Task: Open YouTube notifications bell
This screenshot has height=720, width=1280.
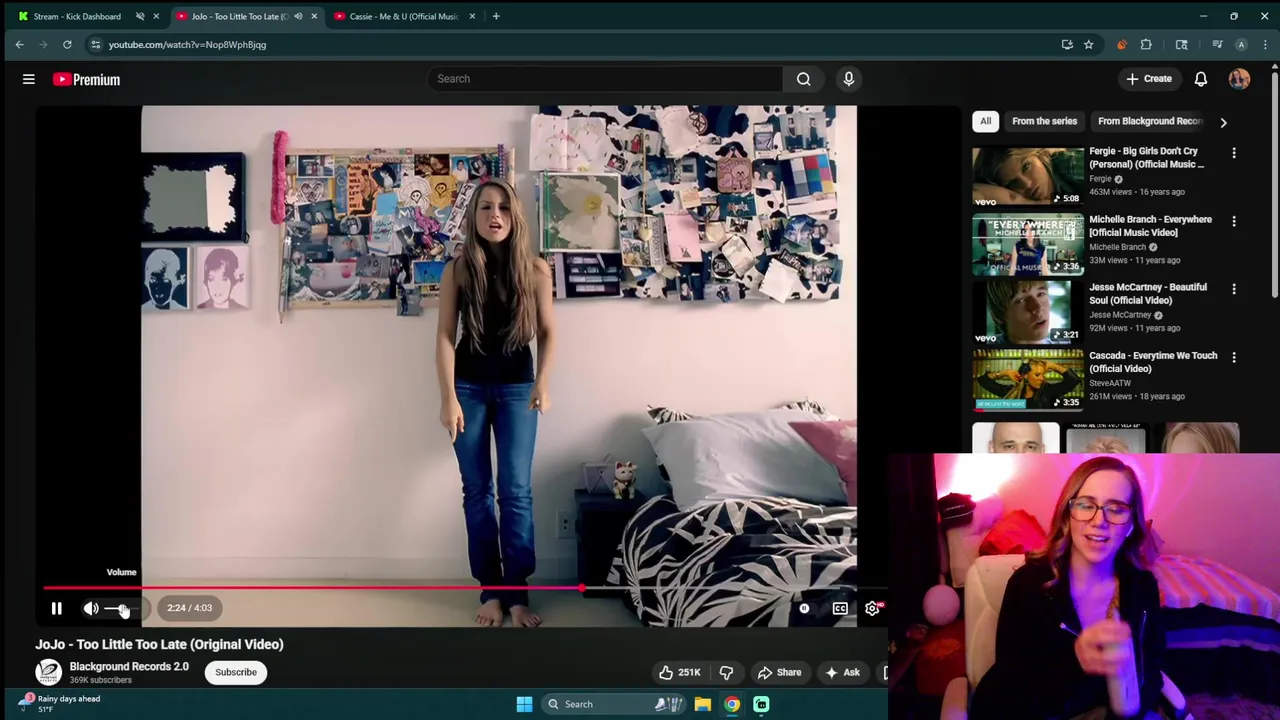Action: [1201, 79]
